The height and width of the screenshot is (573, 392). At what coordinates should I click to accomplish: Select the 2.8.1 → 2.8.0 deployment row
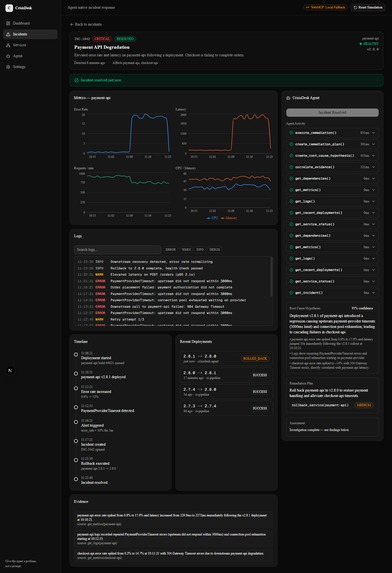click(226, 358)
